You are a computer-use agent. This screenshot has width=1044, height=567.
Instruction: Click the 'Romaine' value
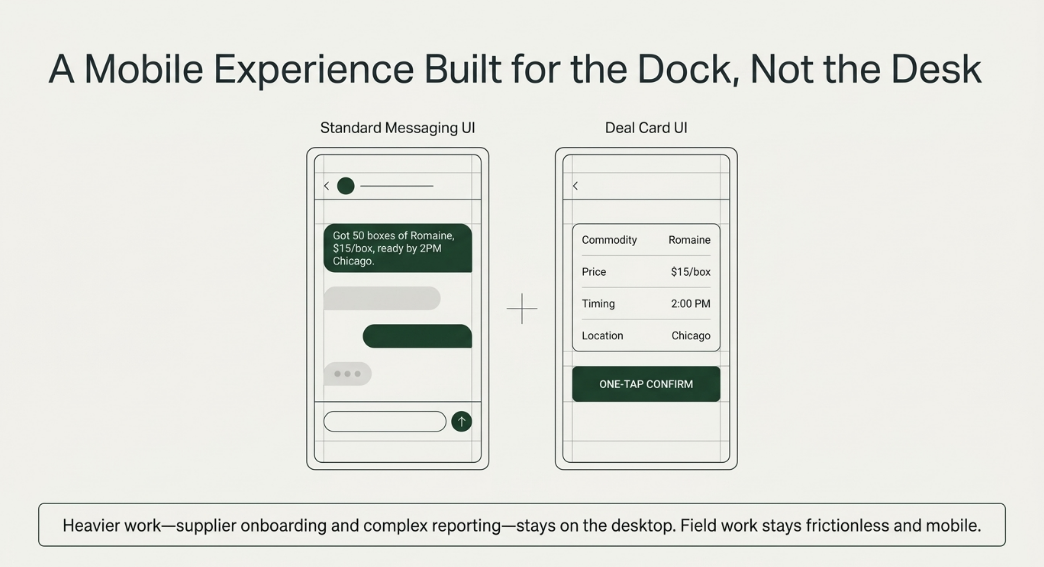coord(689,240)
